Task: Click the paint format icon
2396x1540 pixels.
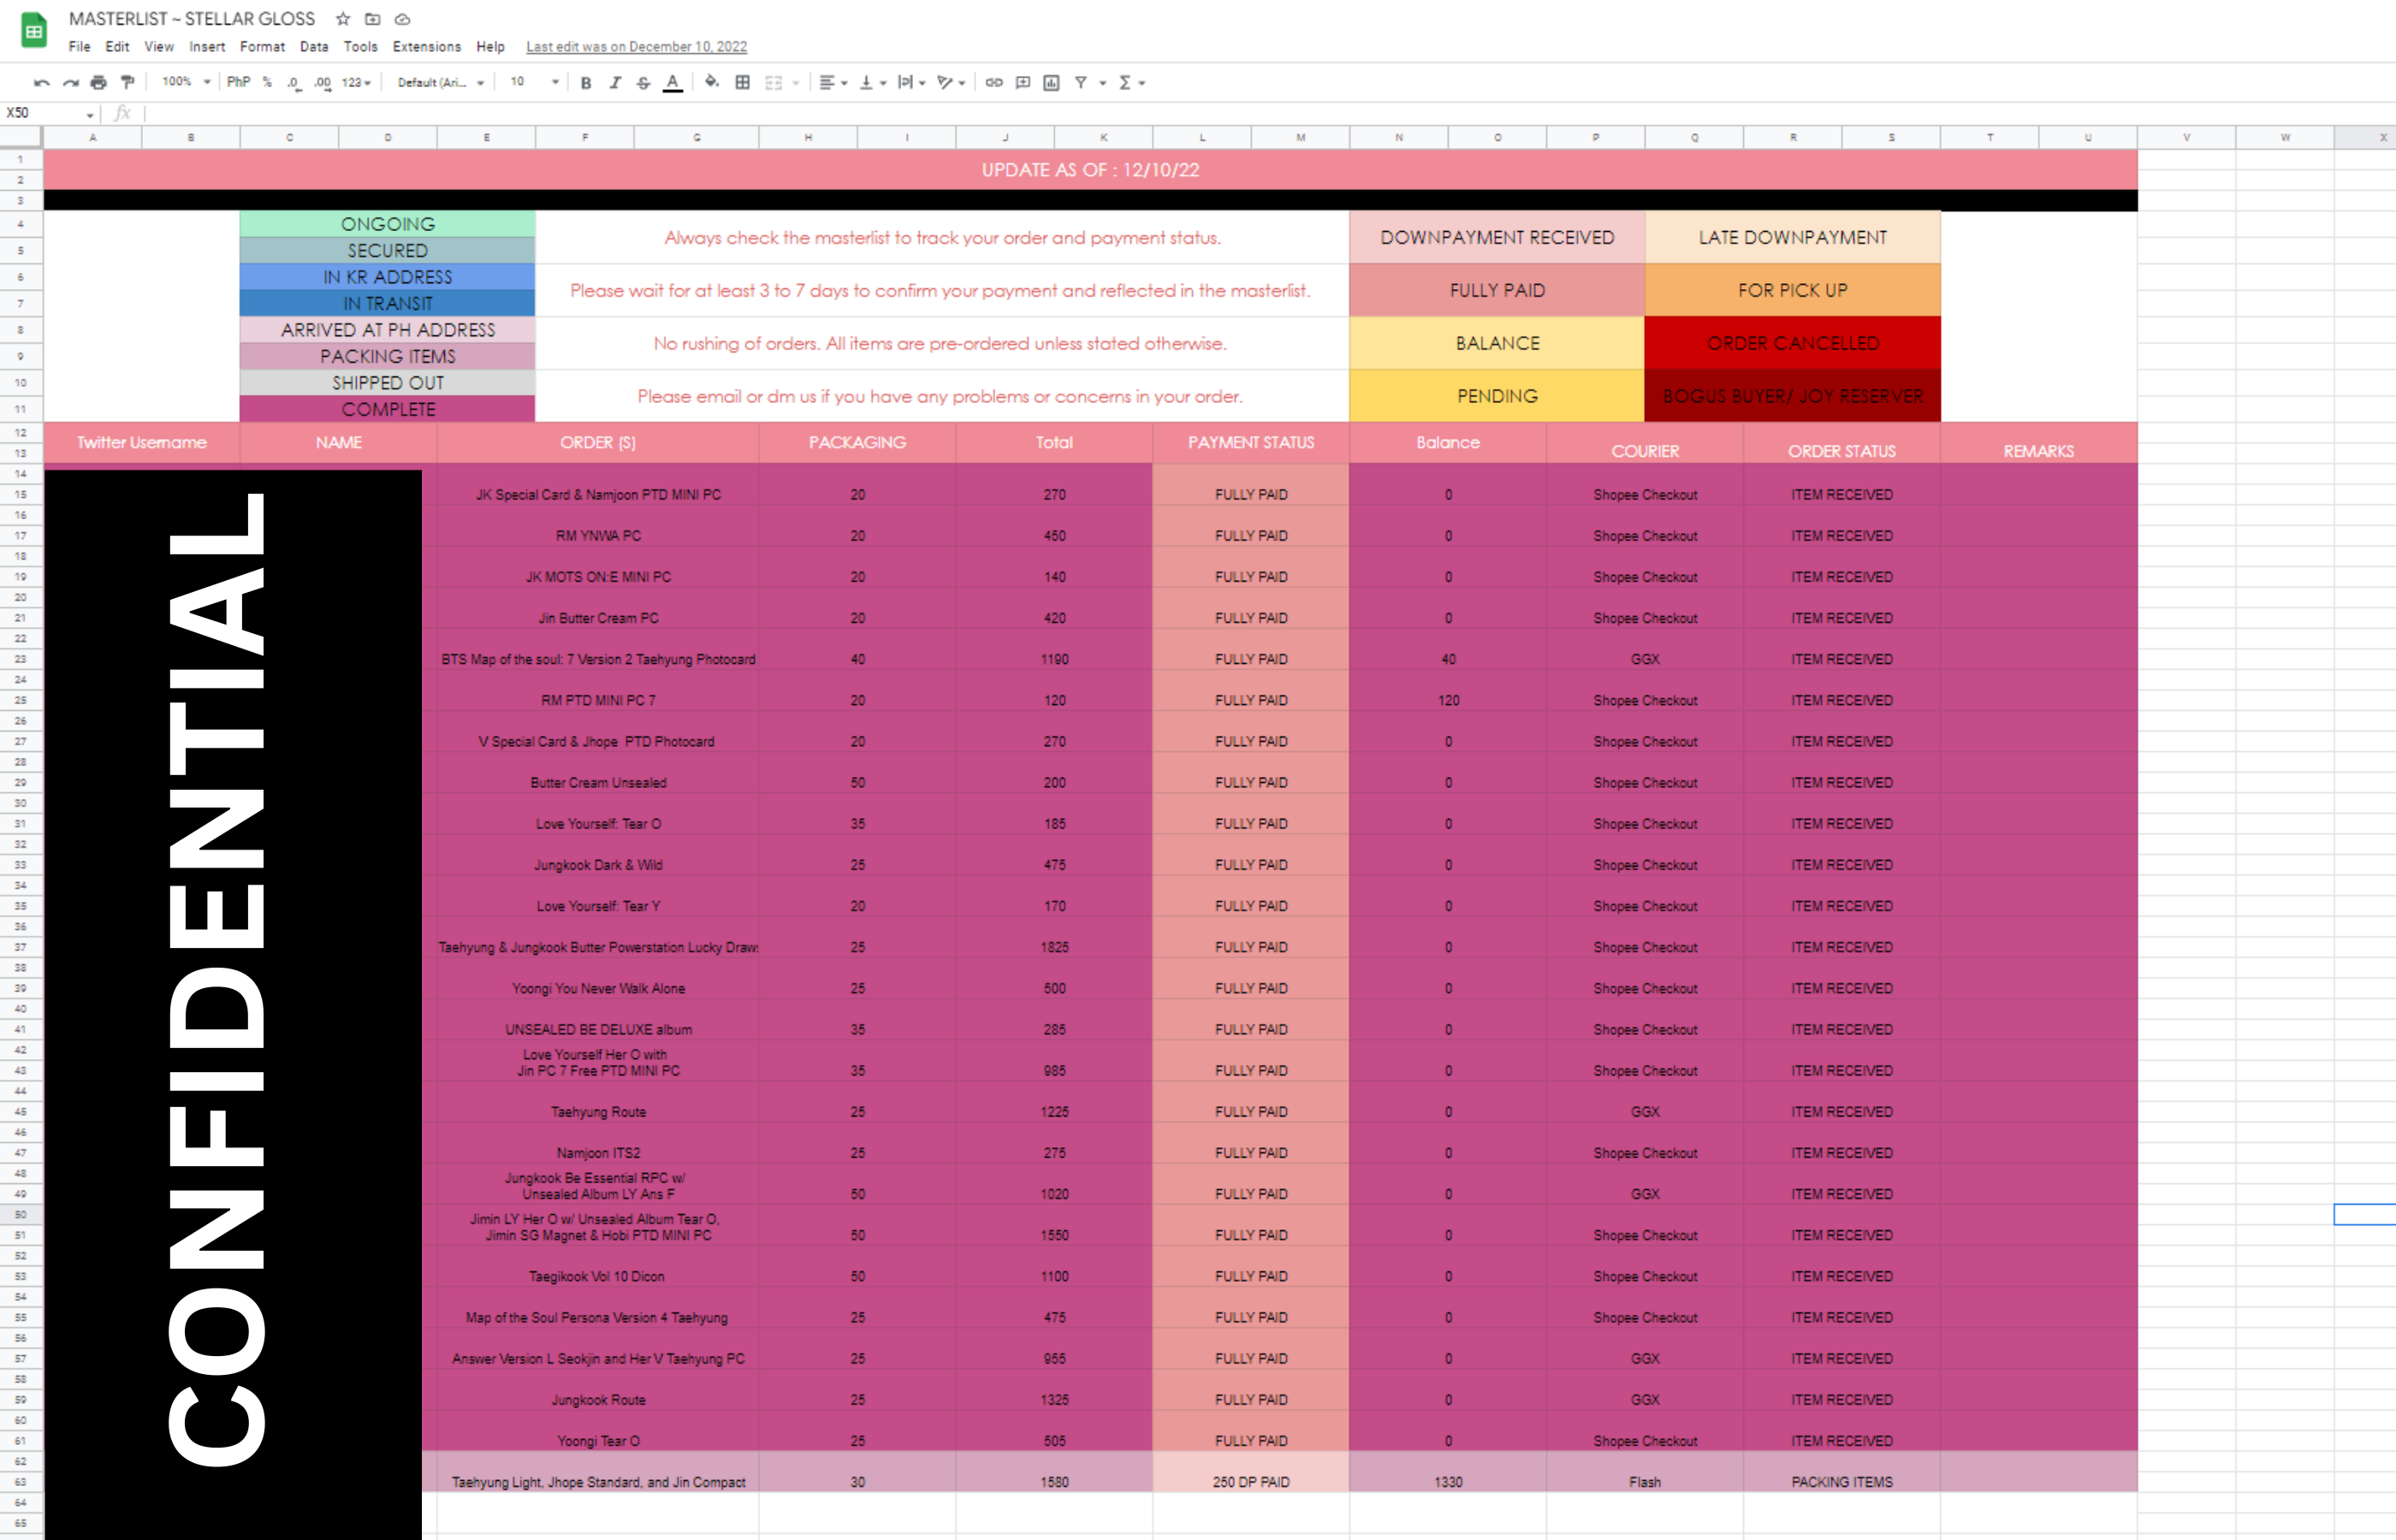Action: [x=127, y=82]
